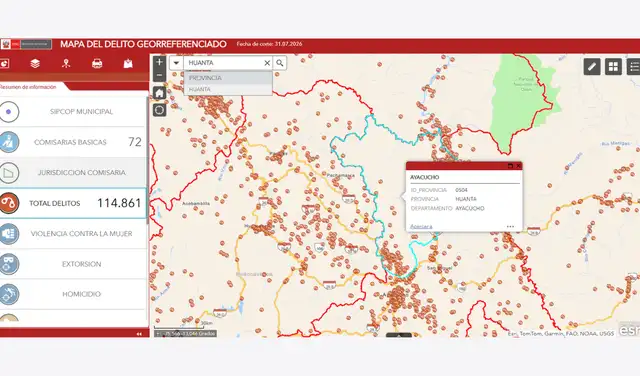The width and height of the screenshot is (640, 376).
Task: Clear the HUANTA search text
Action: [x=267, y=63]
